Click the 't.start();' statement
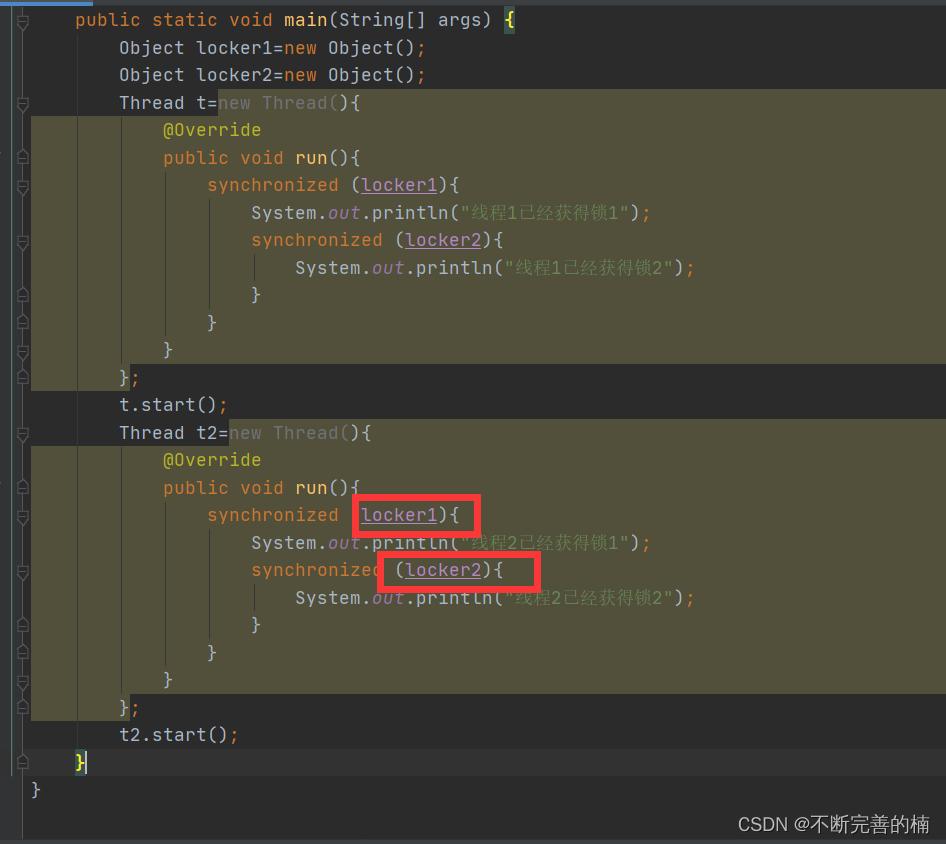Viewport: 946px width, 844px height. 173,405
